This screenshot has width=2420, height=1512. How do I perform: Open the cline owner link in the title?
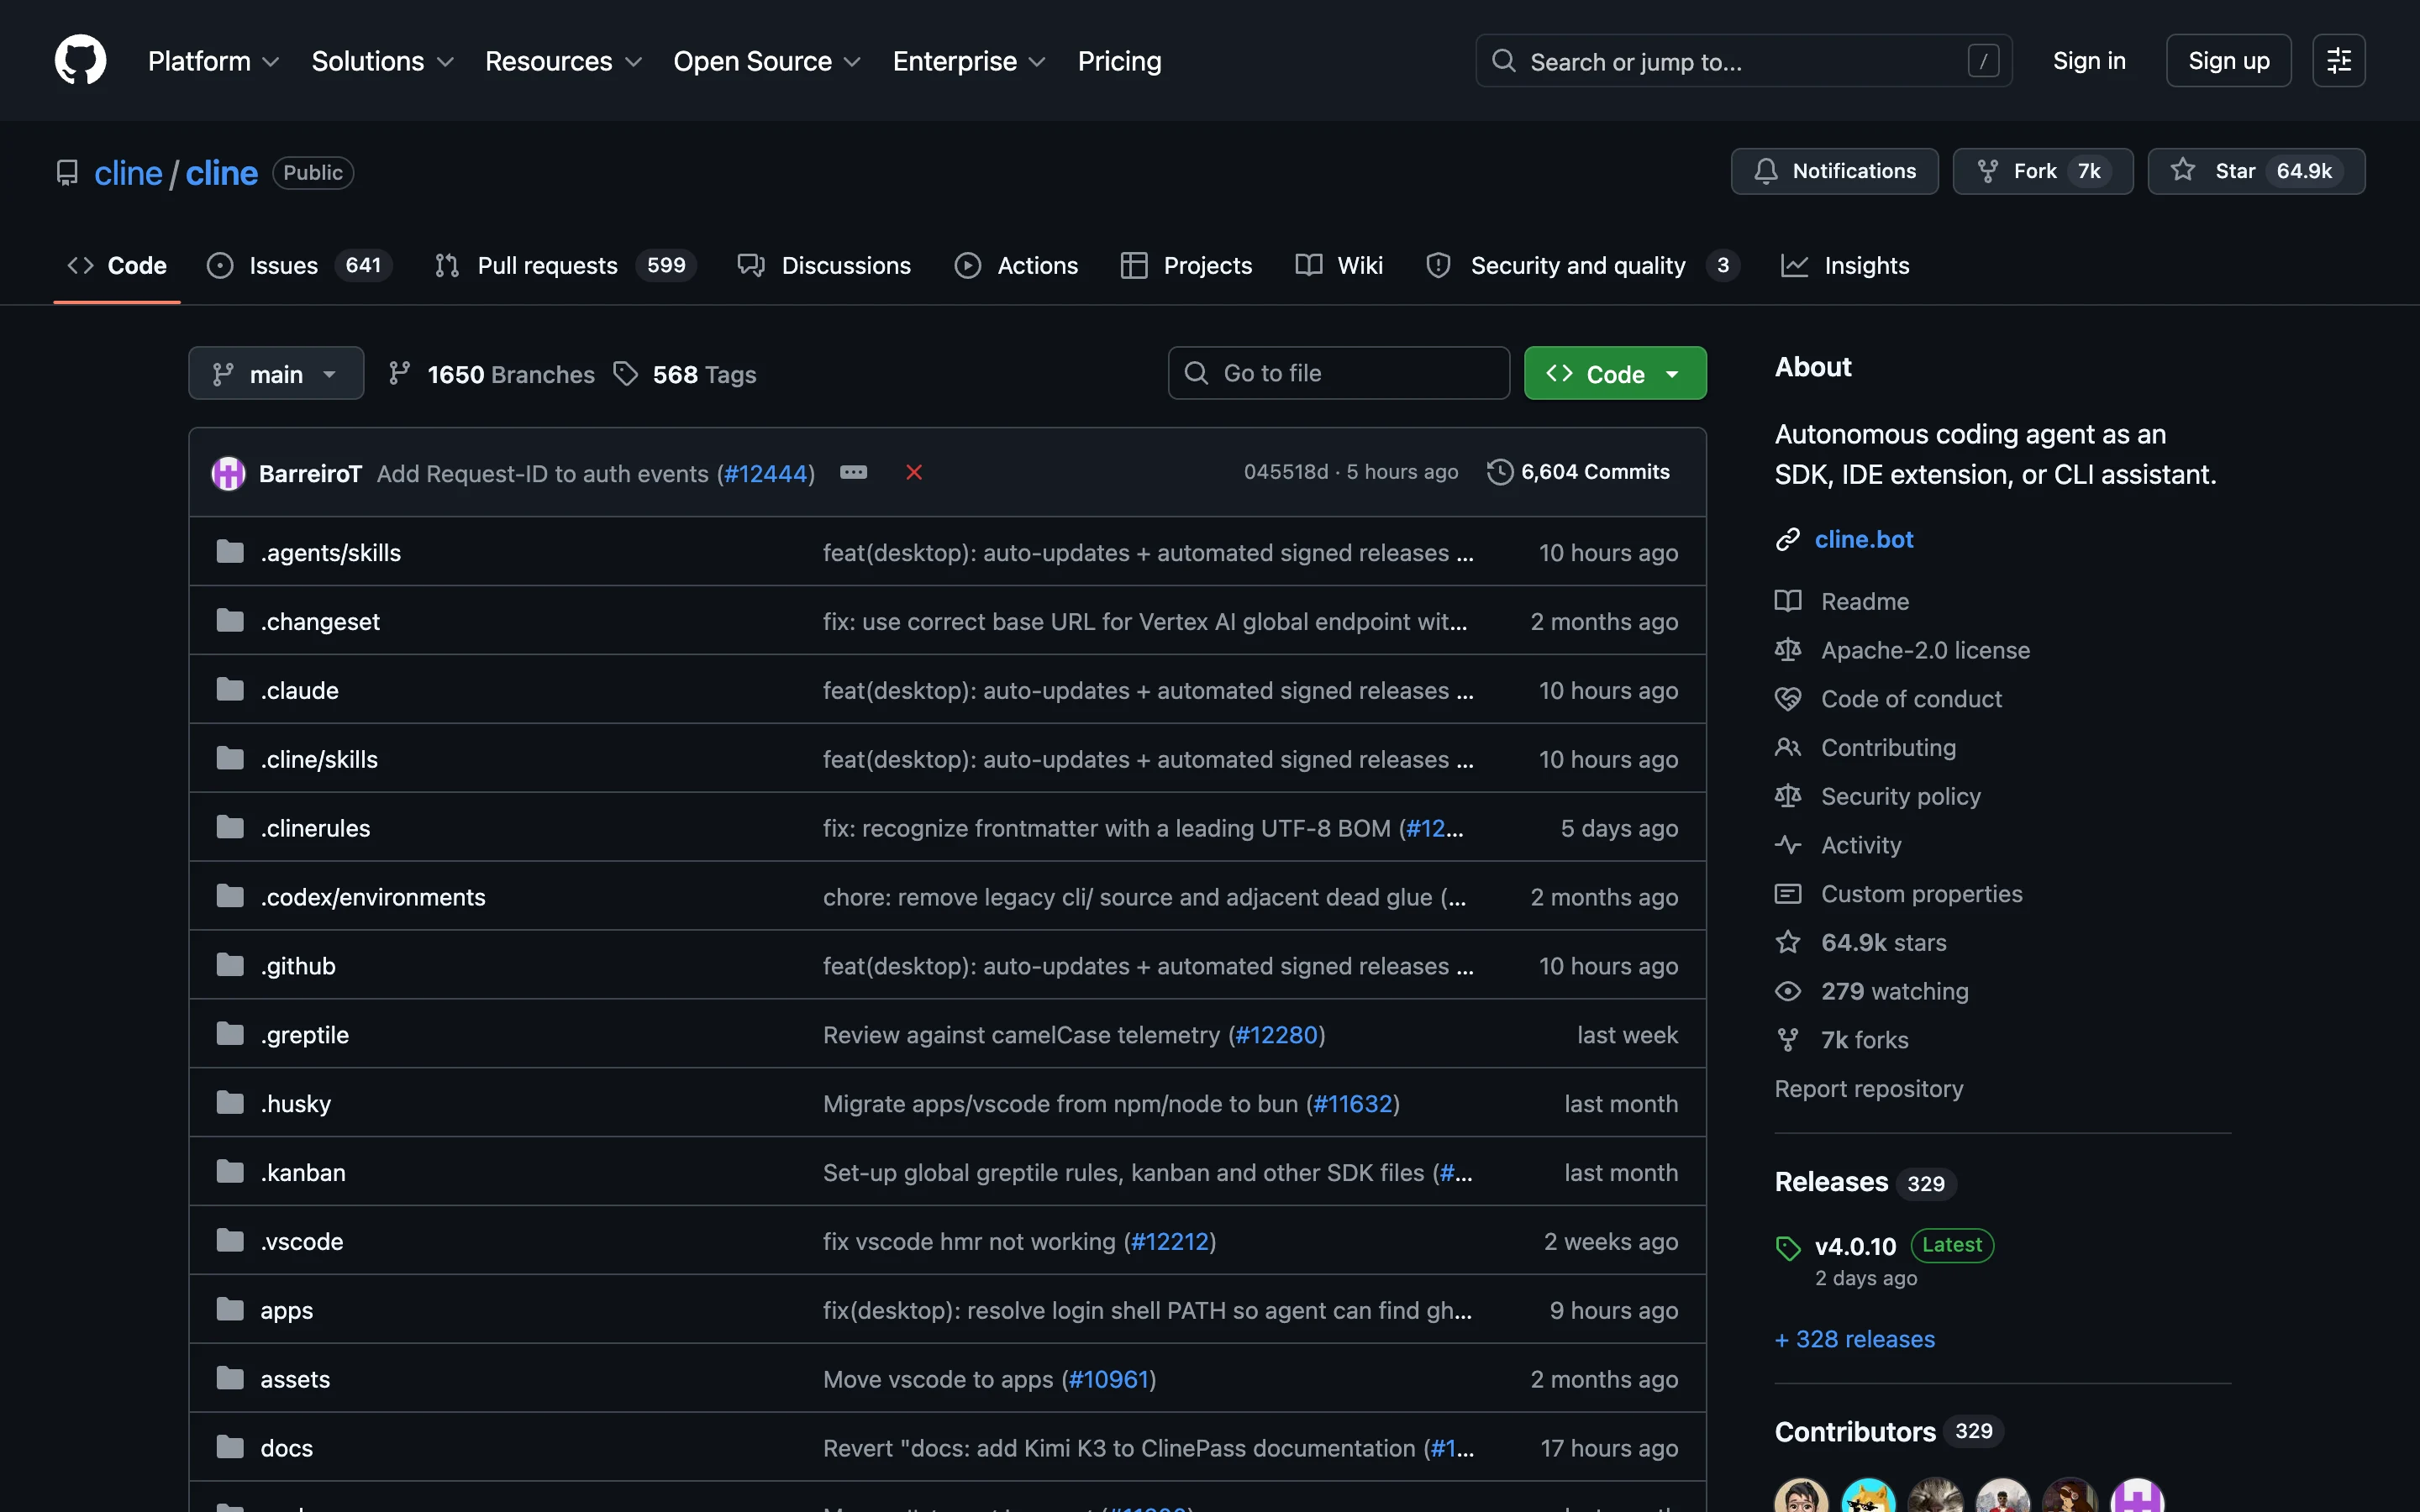click(128, 173)
